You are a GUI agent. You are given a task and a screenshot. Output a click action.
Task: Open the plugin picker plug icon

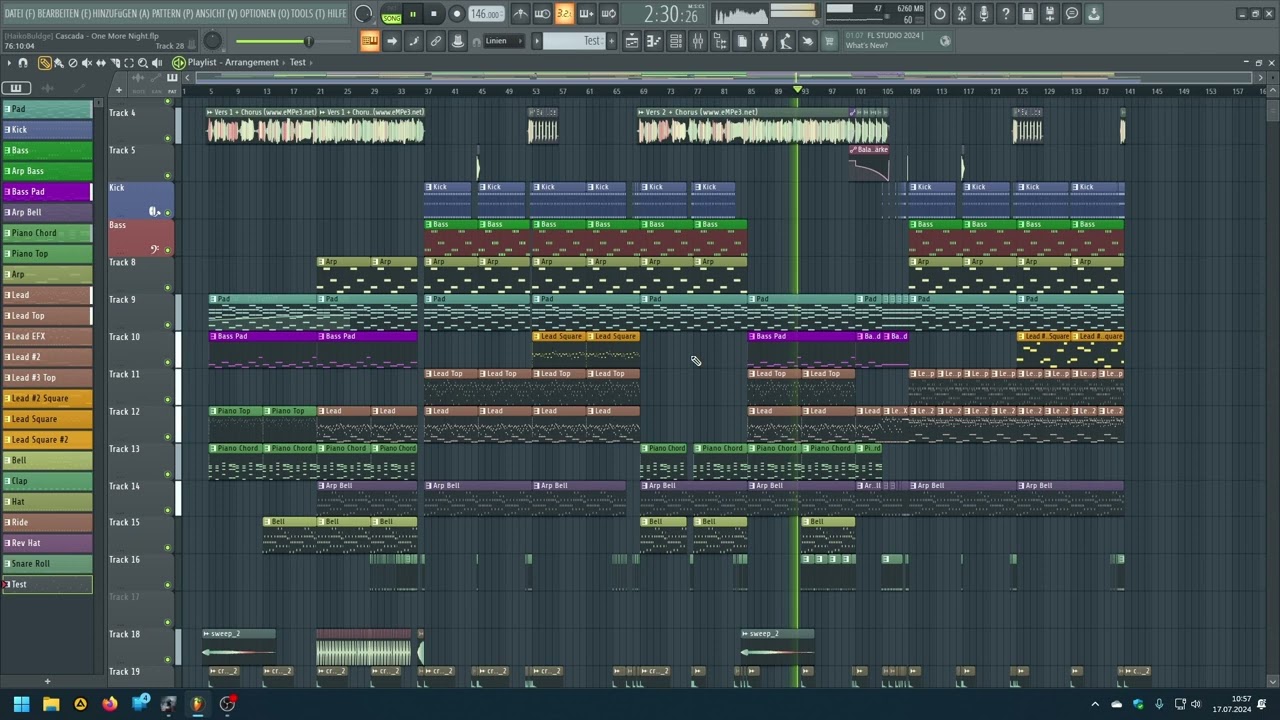(x=763, y=41)
